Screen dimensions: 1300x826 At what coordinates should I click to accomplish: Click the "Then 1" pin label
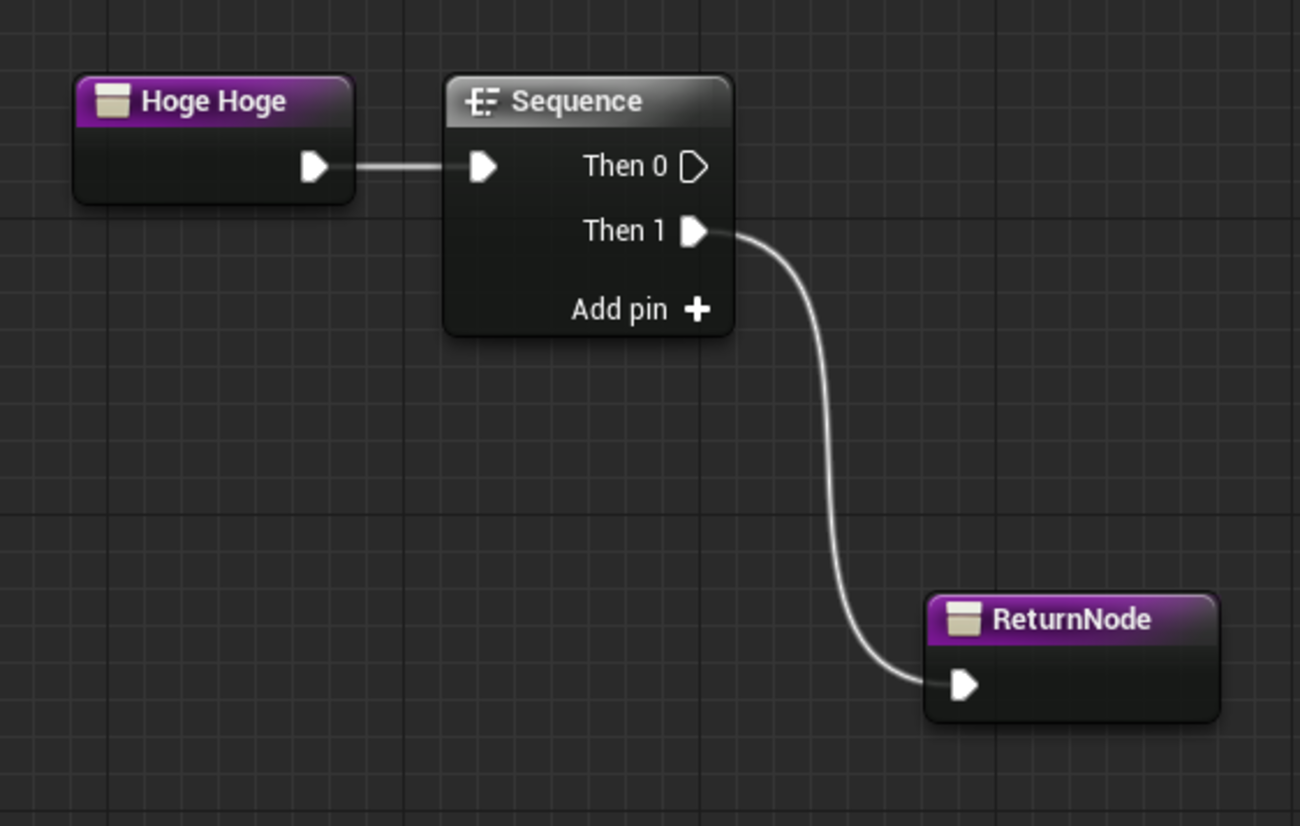point(625,231)
